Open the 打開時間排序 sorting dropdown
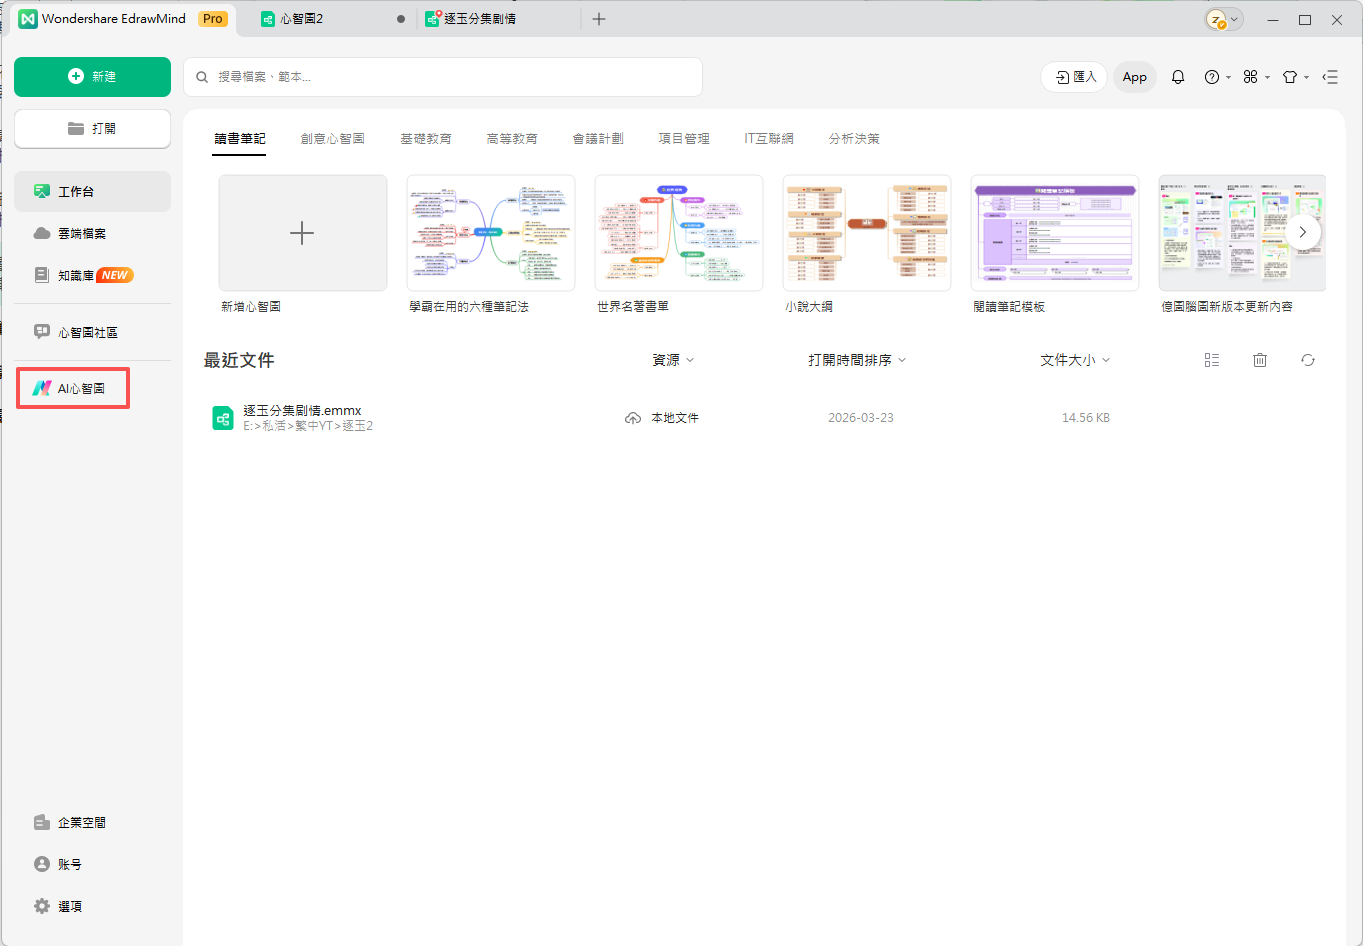 [855, 359]
